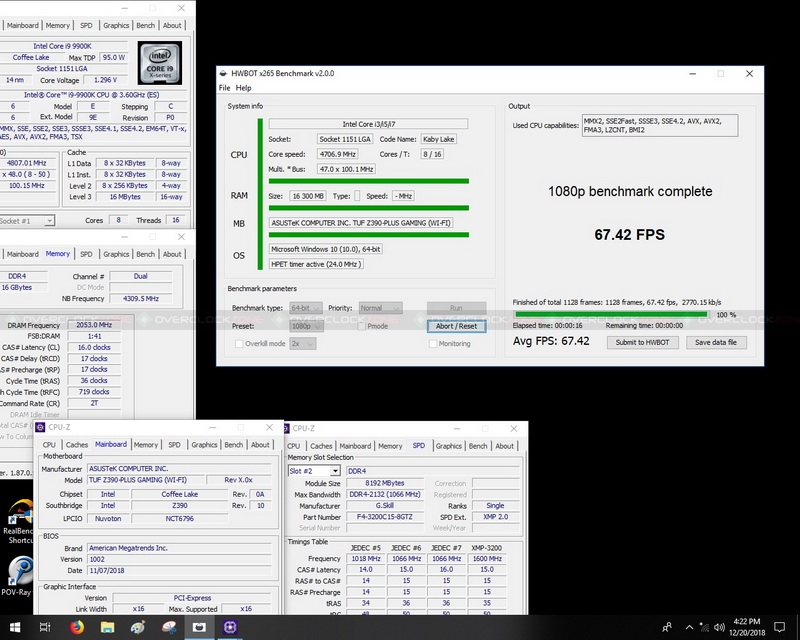Open SPD tab in the top-left CPU-Z window
Screen dimensions: 800x640
pos(86,25)
